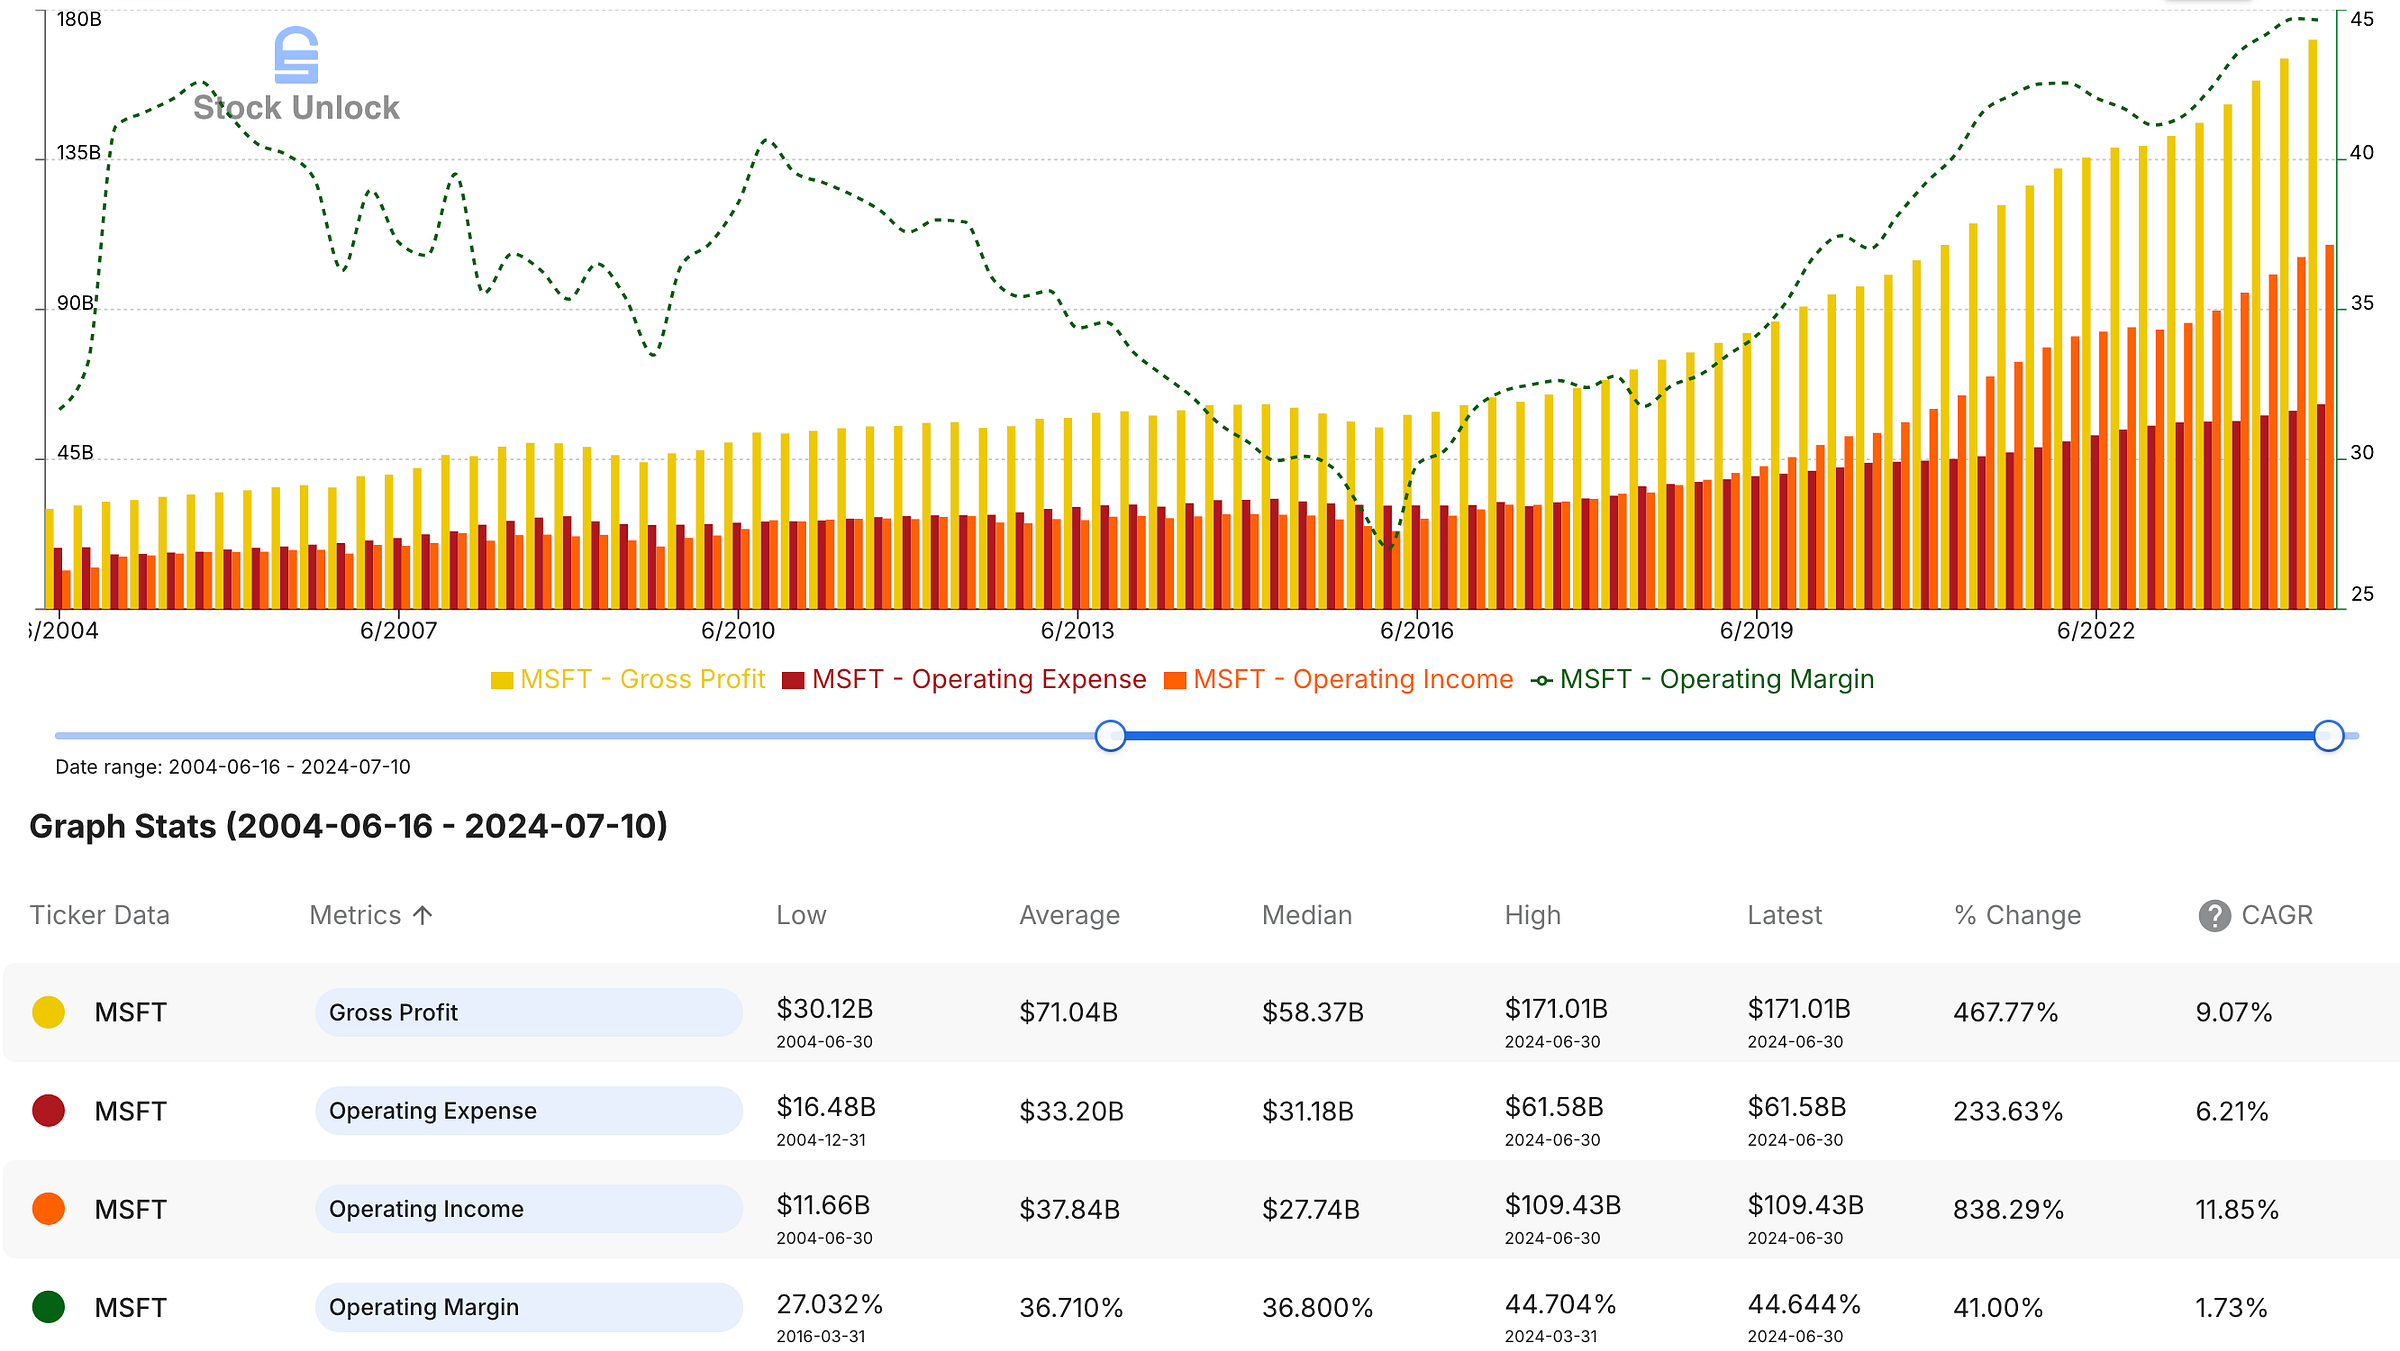Click the left date range slider handle
The height and width of the screenshot is (1351, 2400).
click(1110, 736)
